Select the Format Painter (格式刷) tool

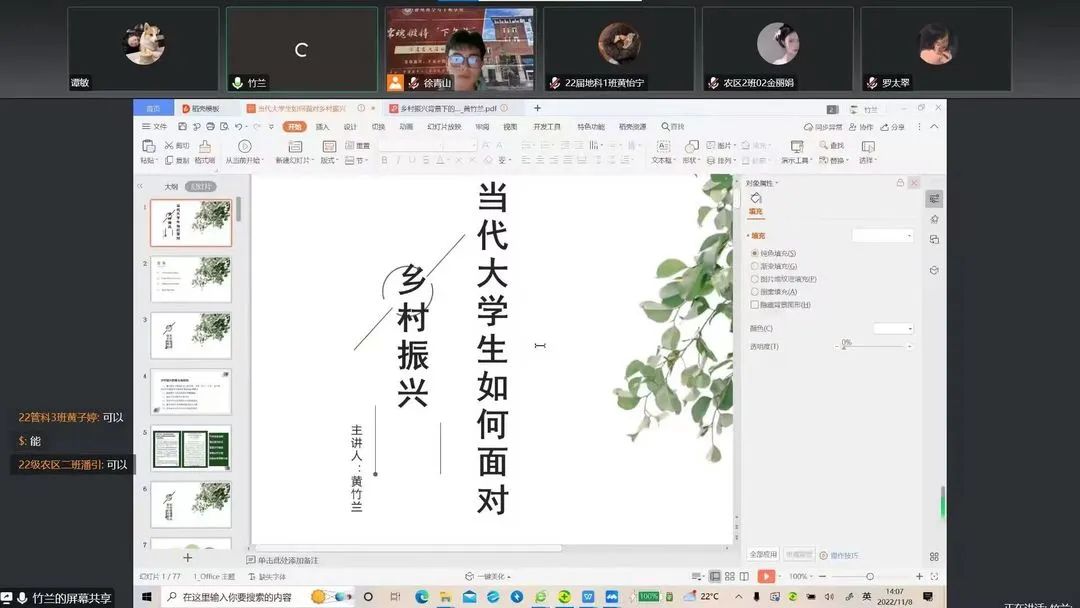point(204,147)
